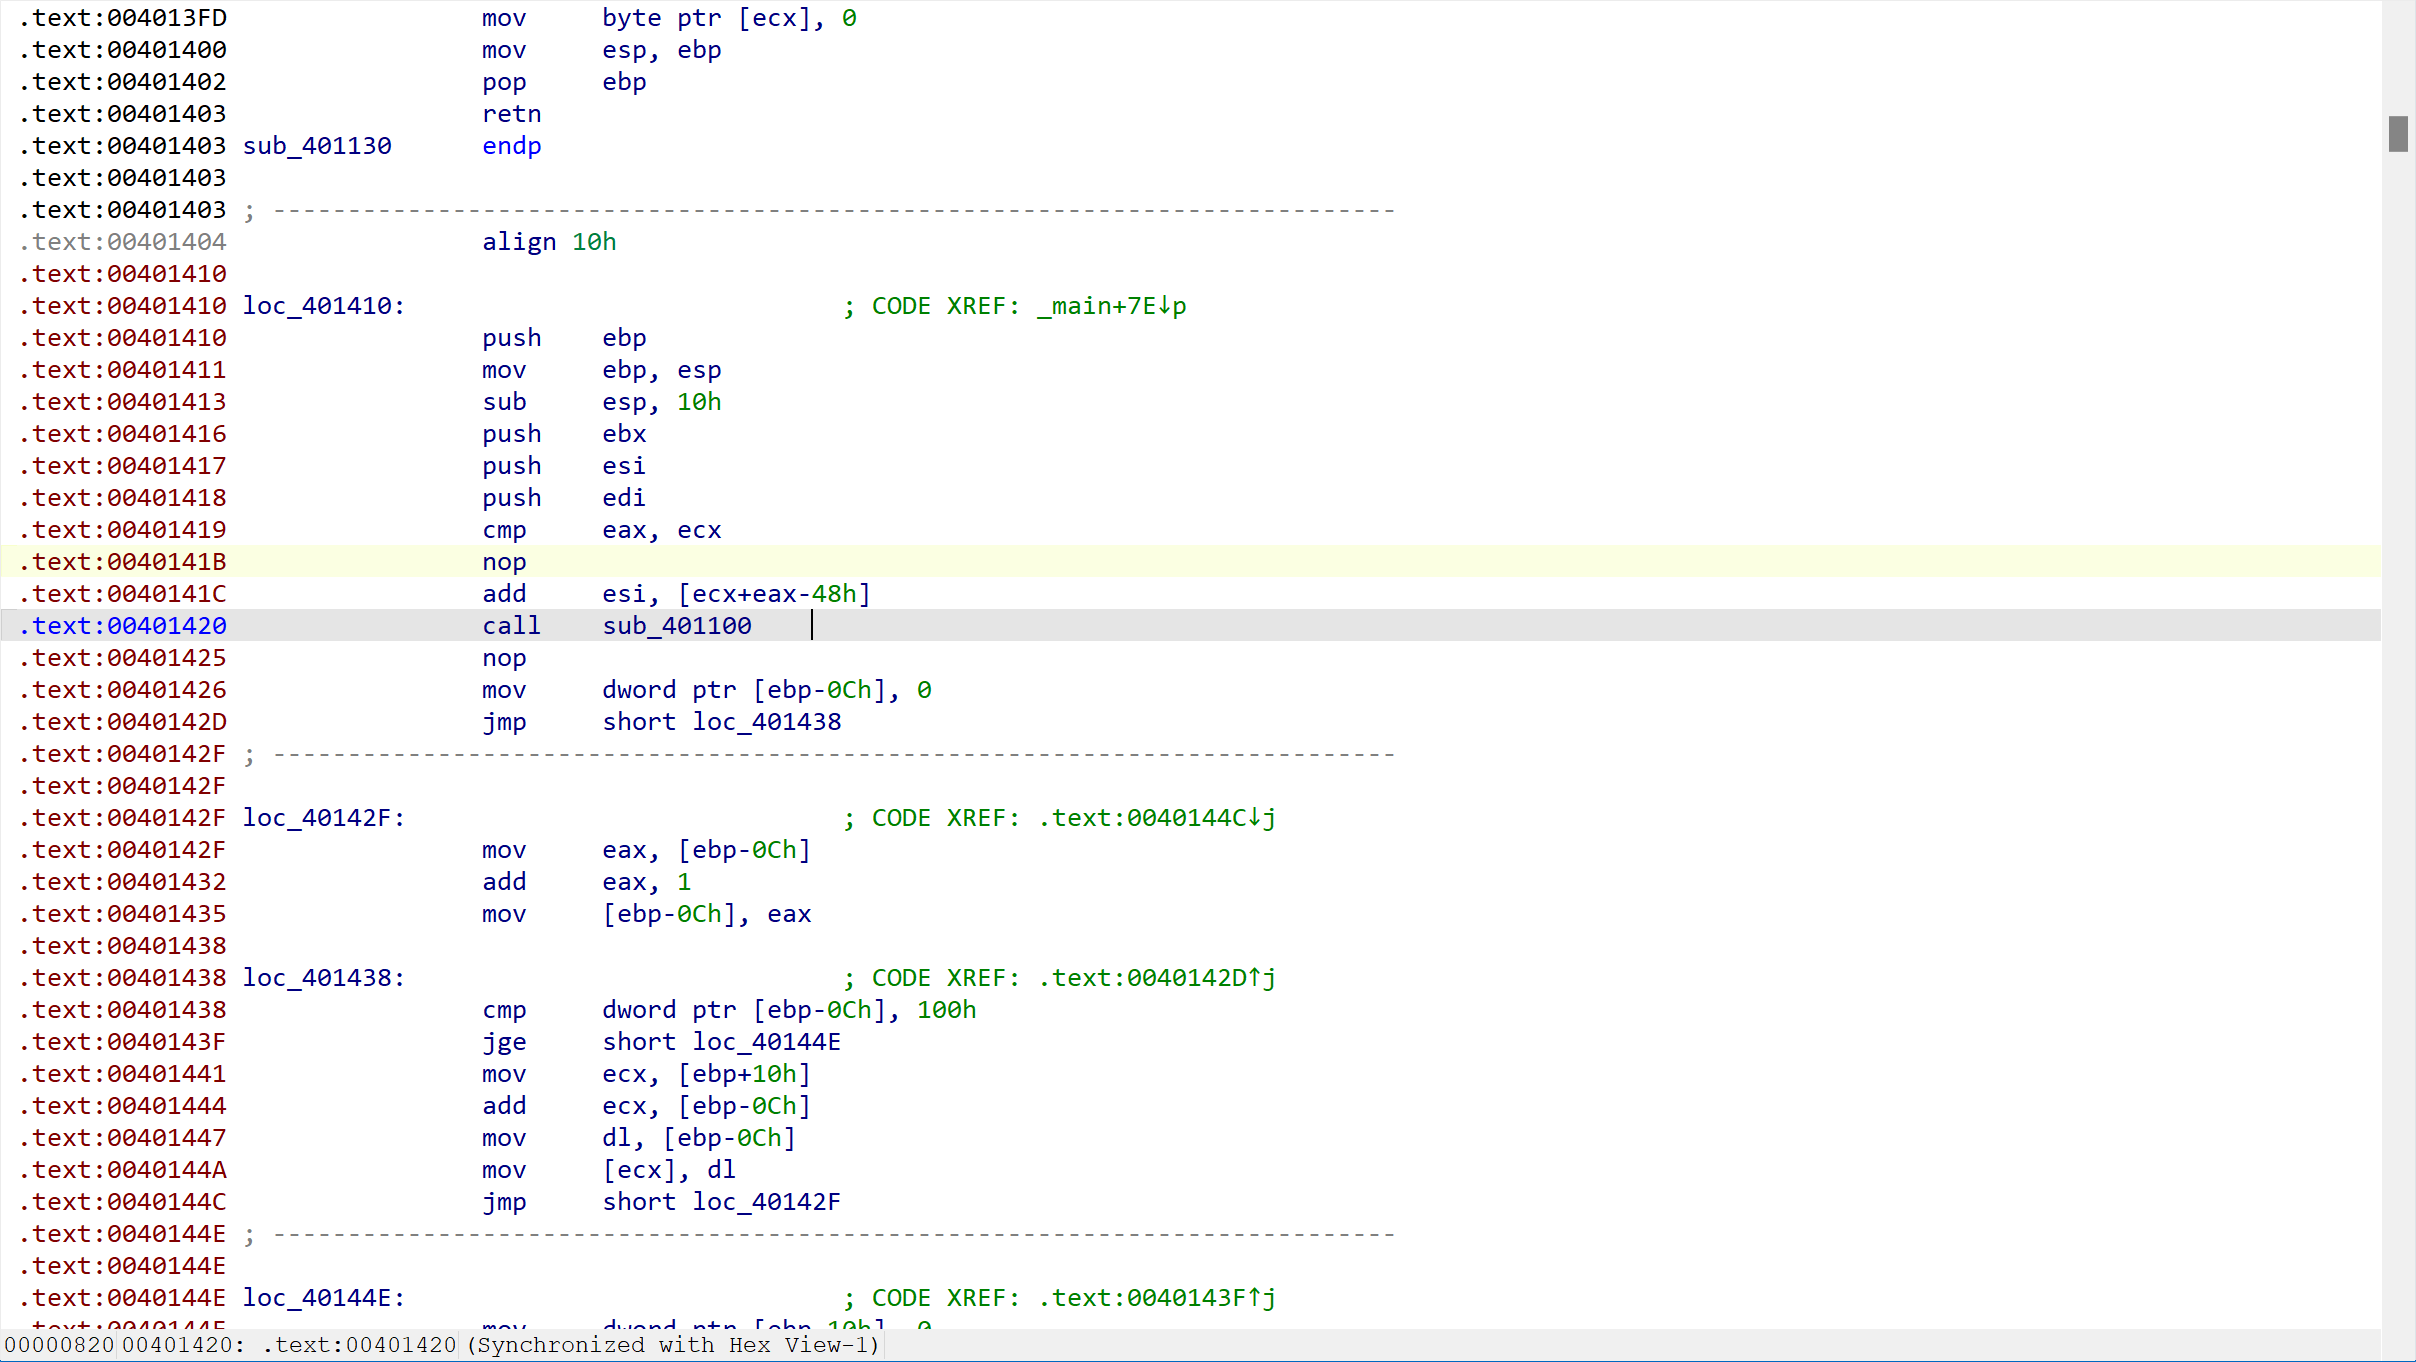Select push ebx instruction
The width and height of the screenshot is (2416, 1362).
564,434
